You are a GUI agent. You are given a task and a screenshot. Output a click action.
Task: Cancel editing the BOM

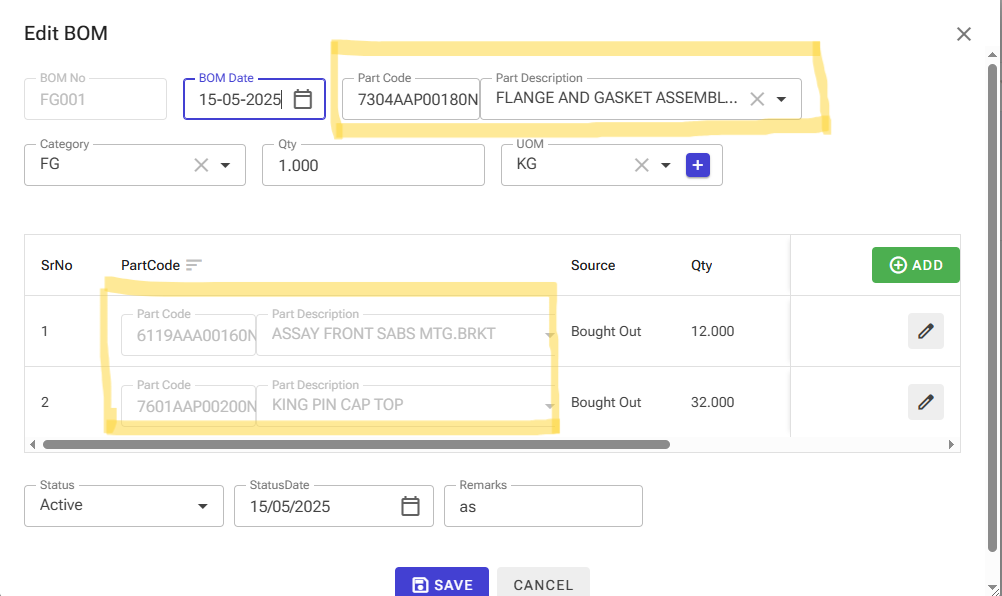pos(543,583)
